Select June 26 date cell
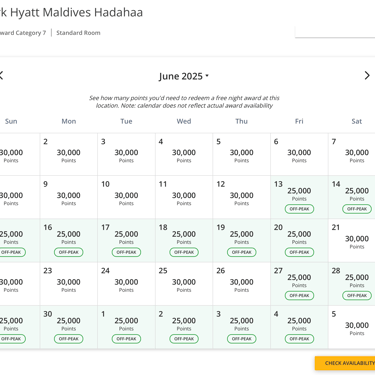The height and width of the screenshot is (375, 375). tap(242, 284)
